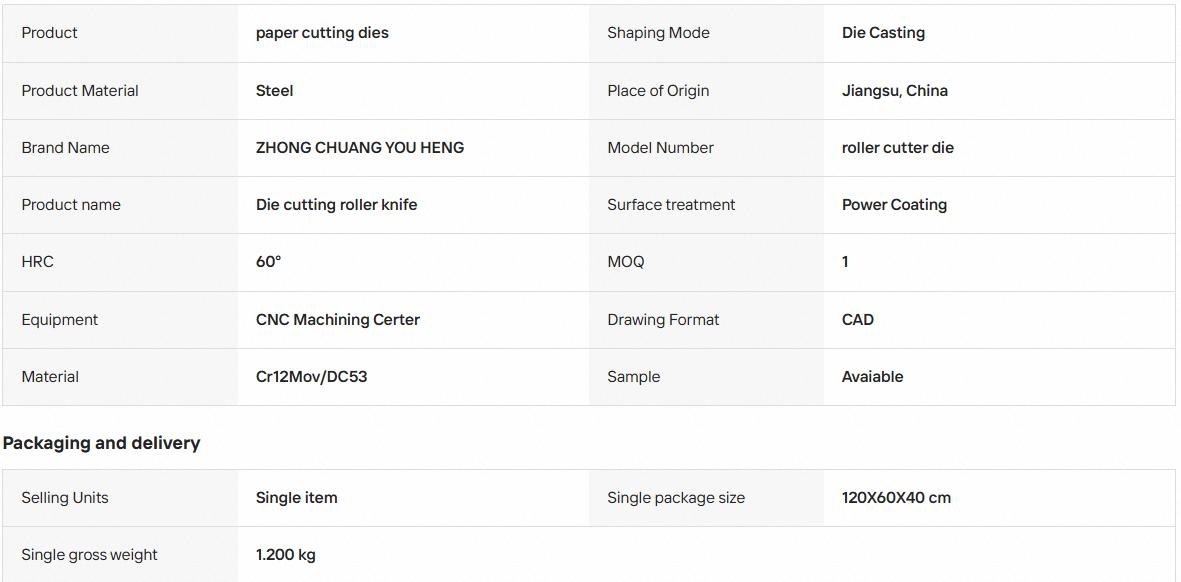1181x582 pixels.
Task: Click the 'ZHONG CHUANG YOU HENG' brand name
Action: coord(360,148)
